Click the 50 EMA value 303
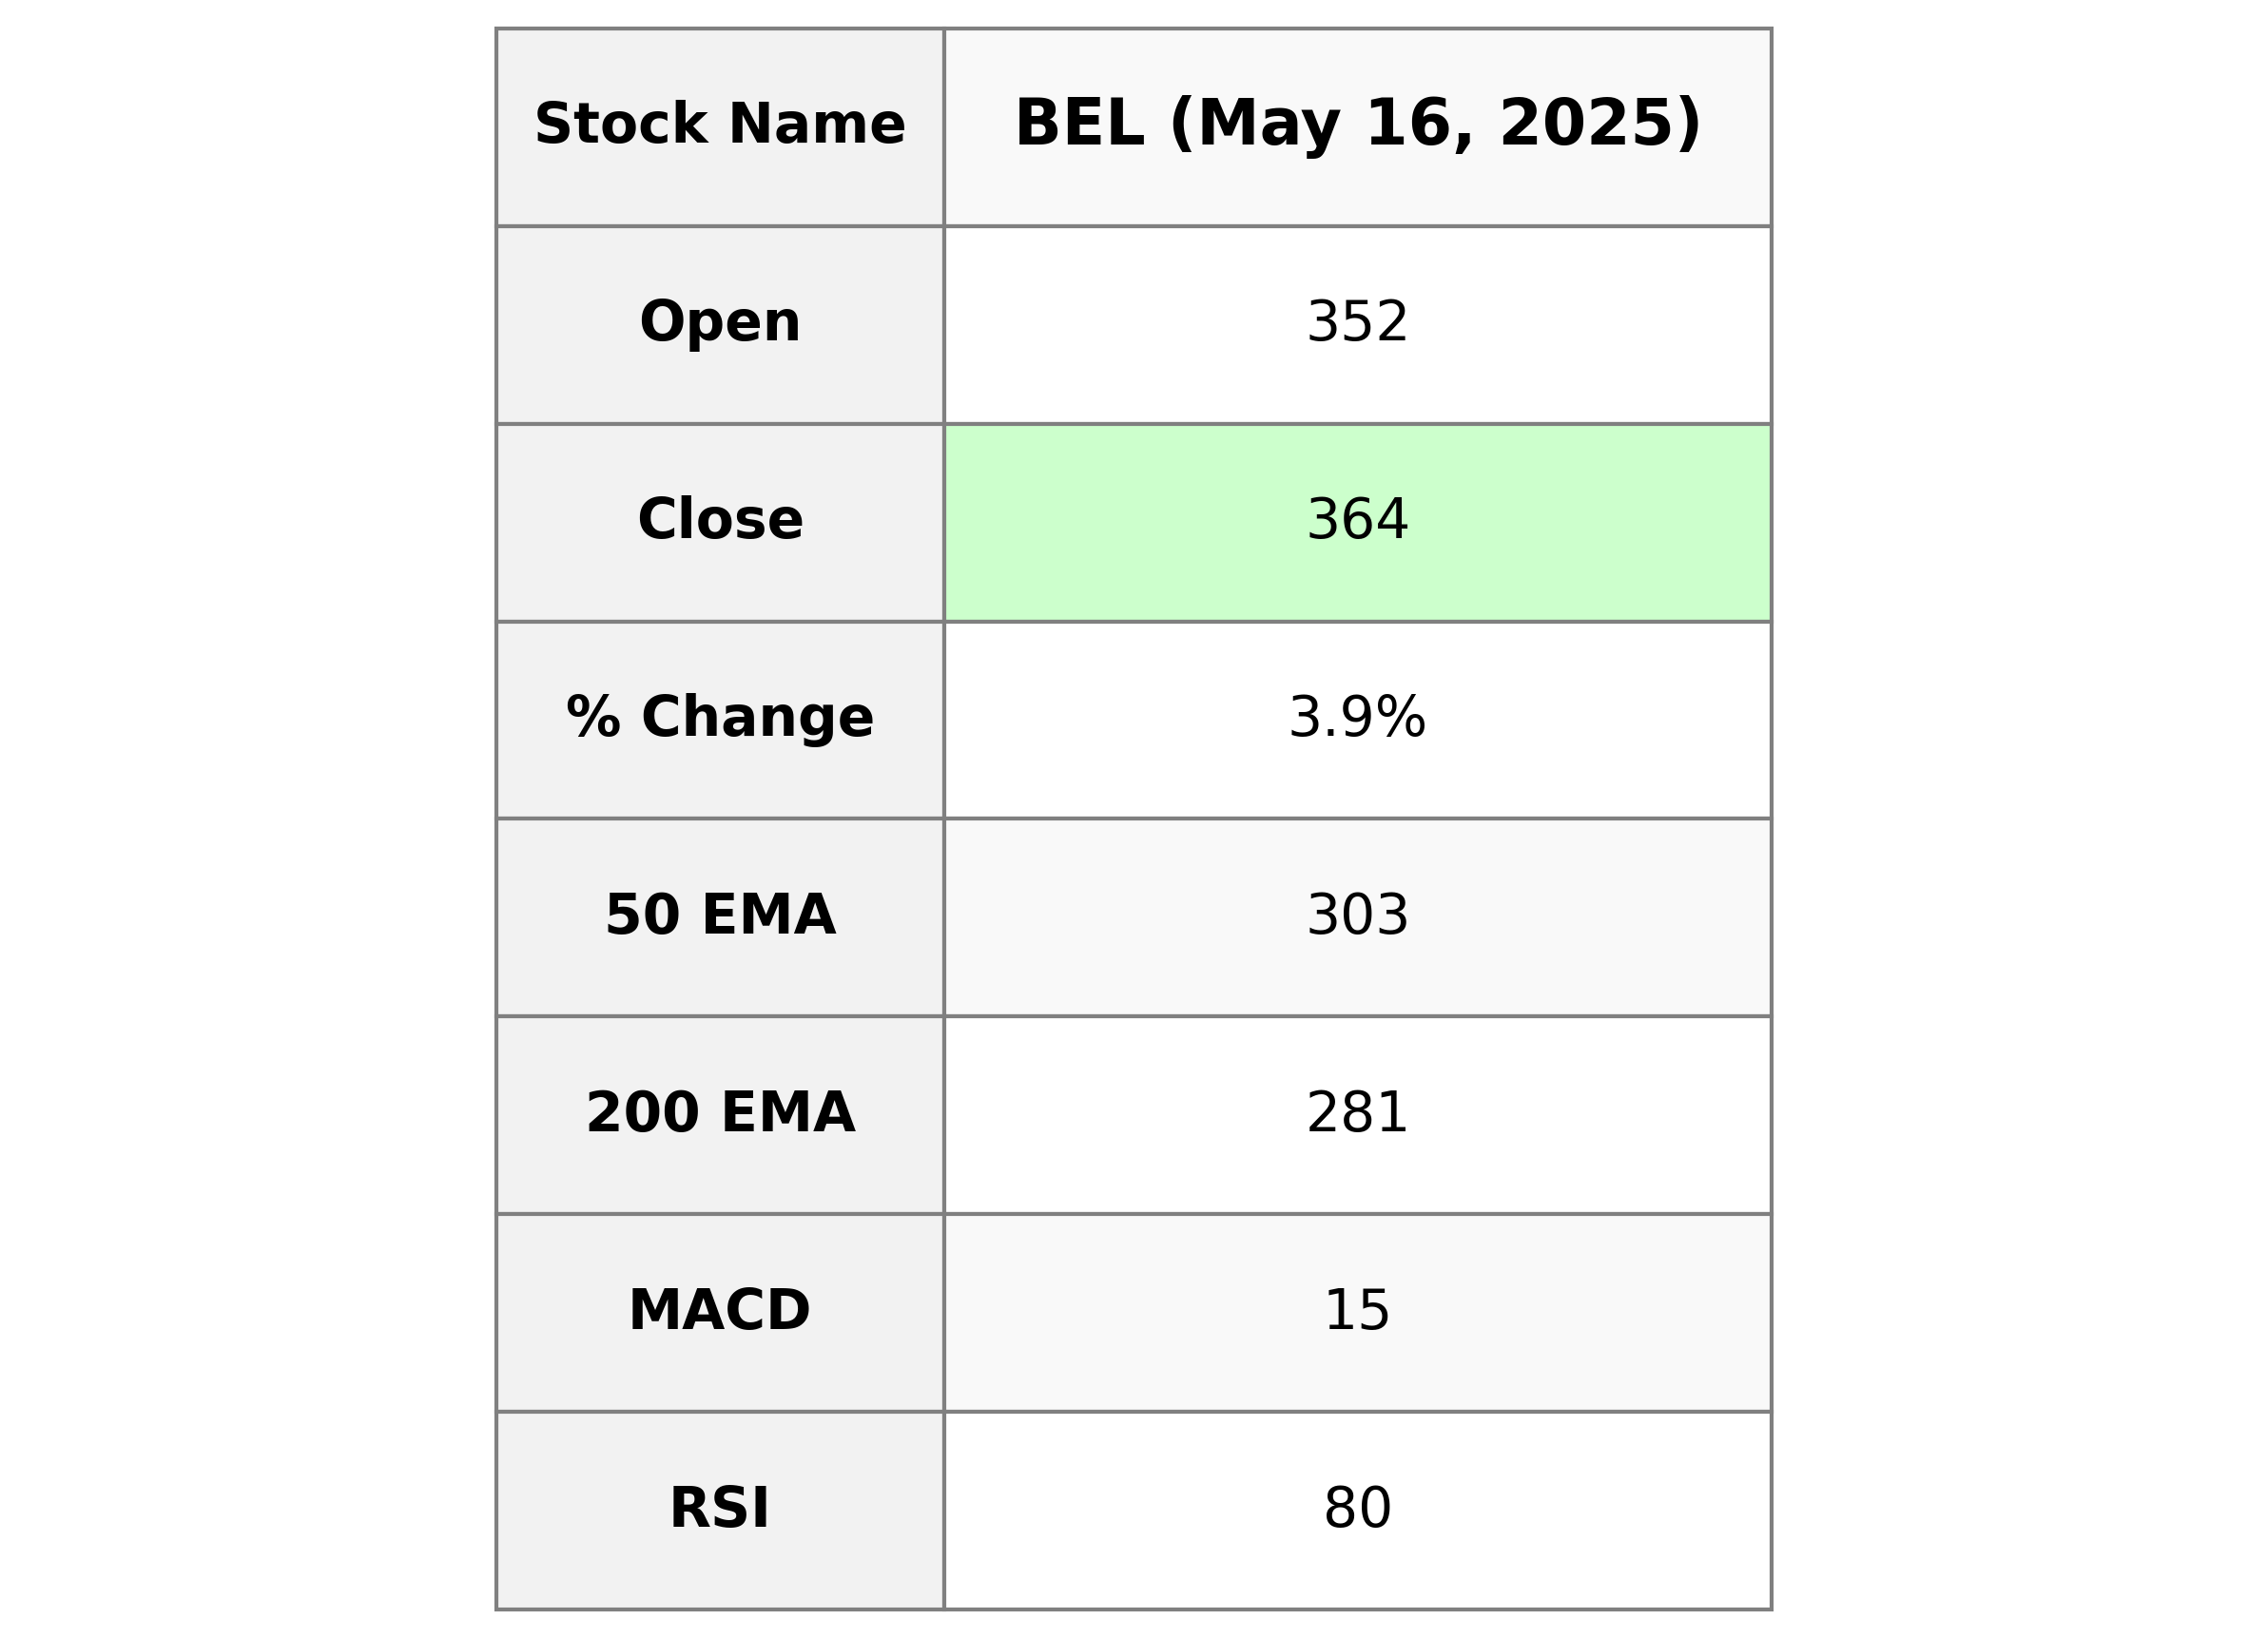 click(x=1356, y=915)
